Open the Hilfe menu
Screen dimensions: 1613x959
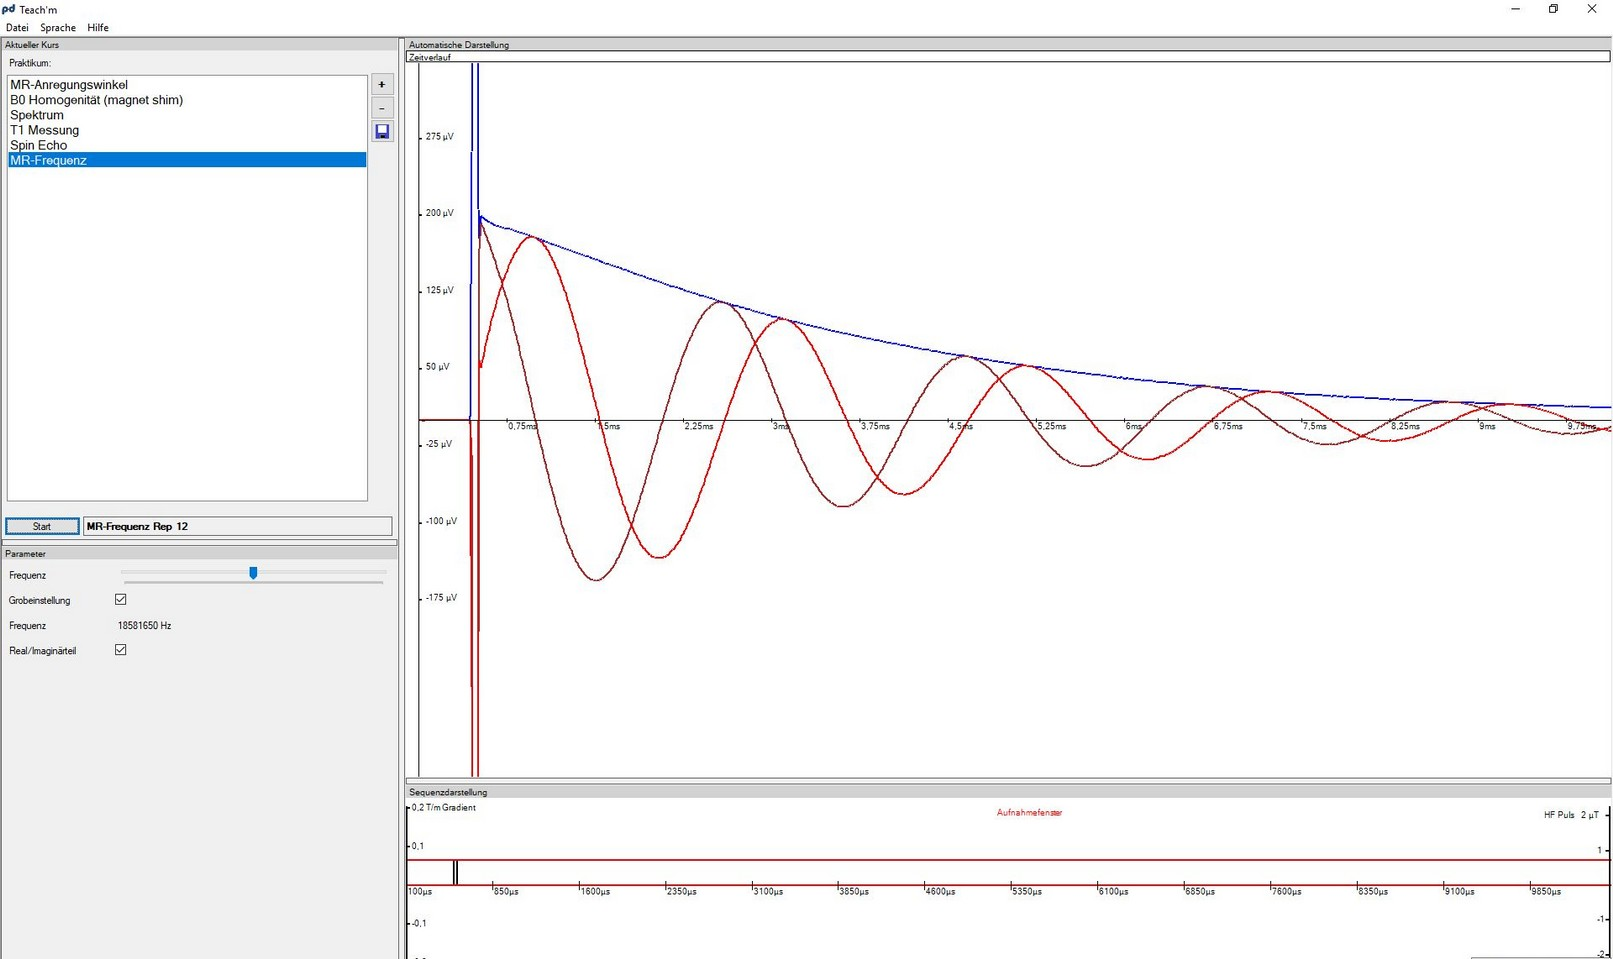coord(98,27)
